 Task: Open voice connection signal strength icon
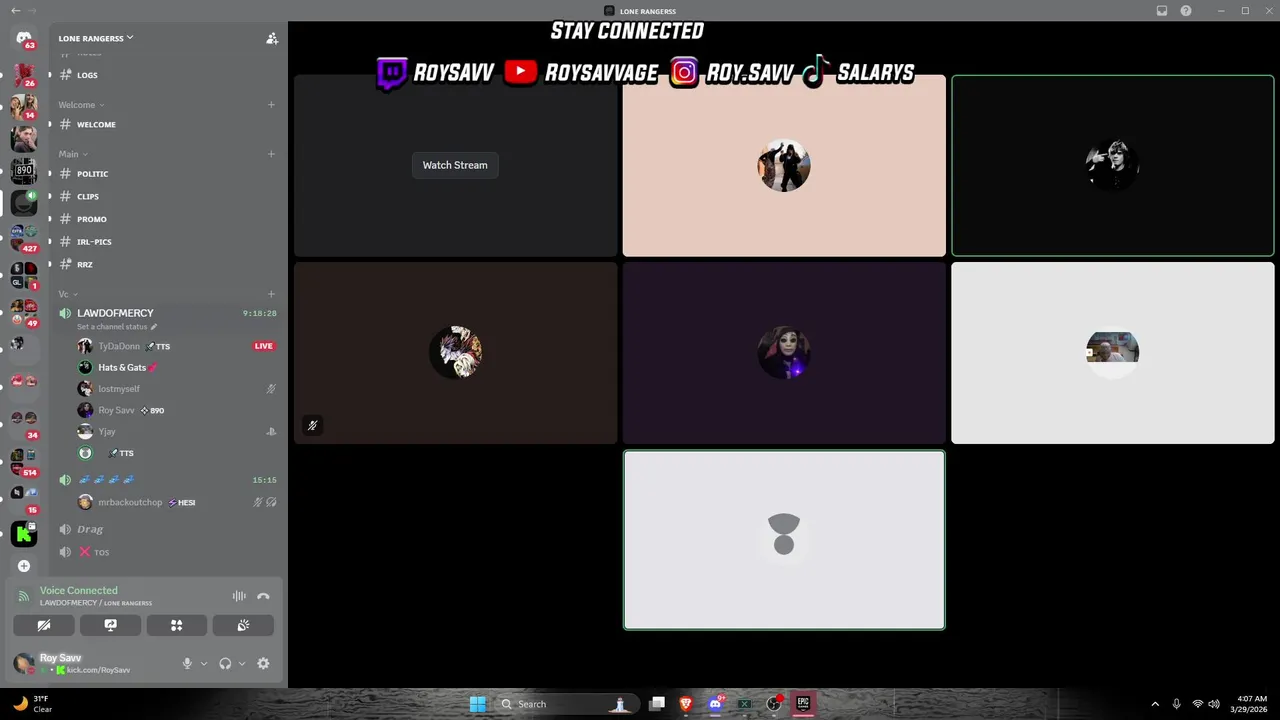coord(24,596)
